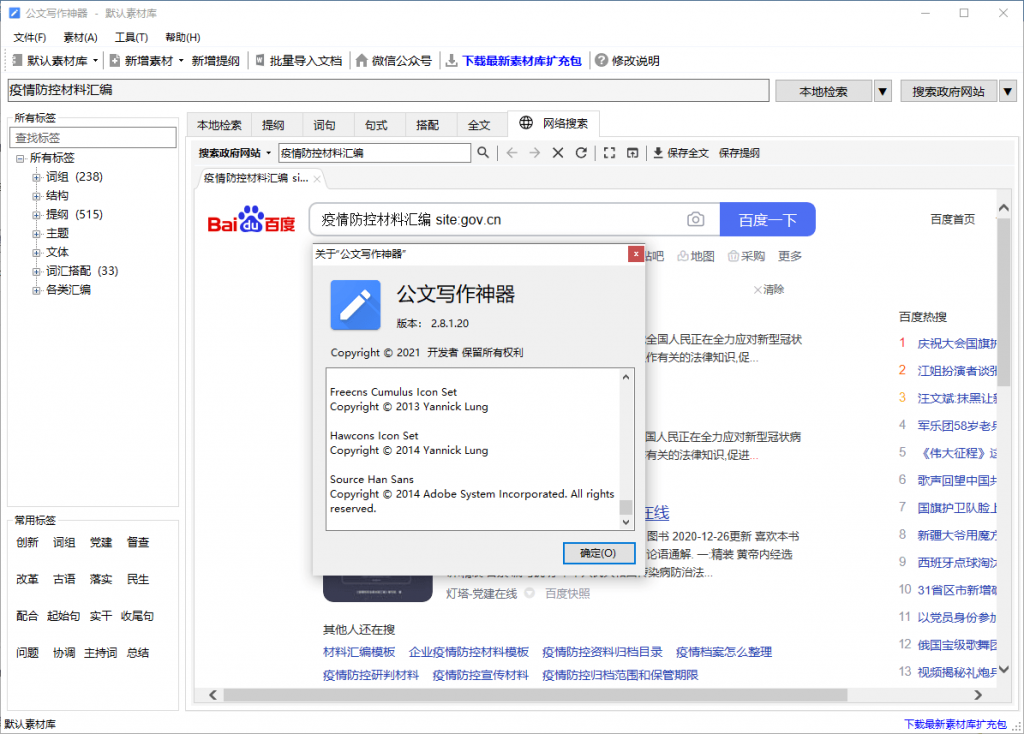Open the 工具(T) menu

pyautogui.click(x=133, y=37)
